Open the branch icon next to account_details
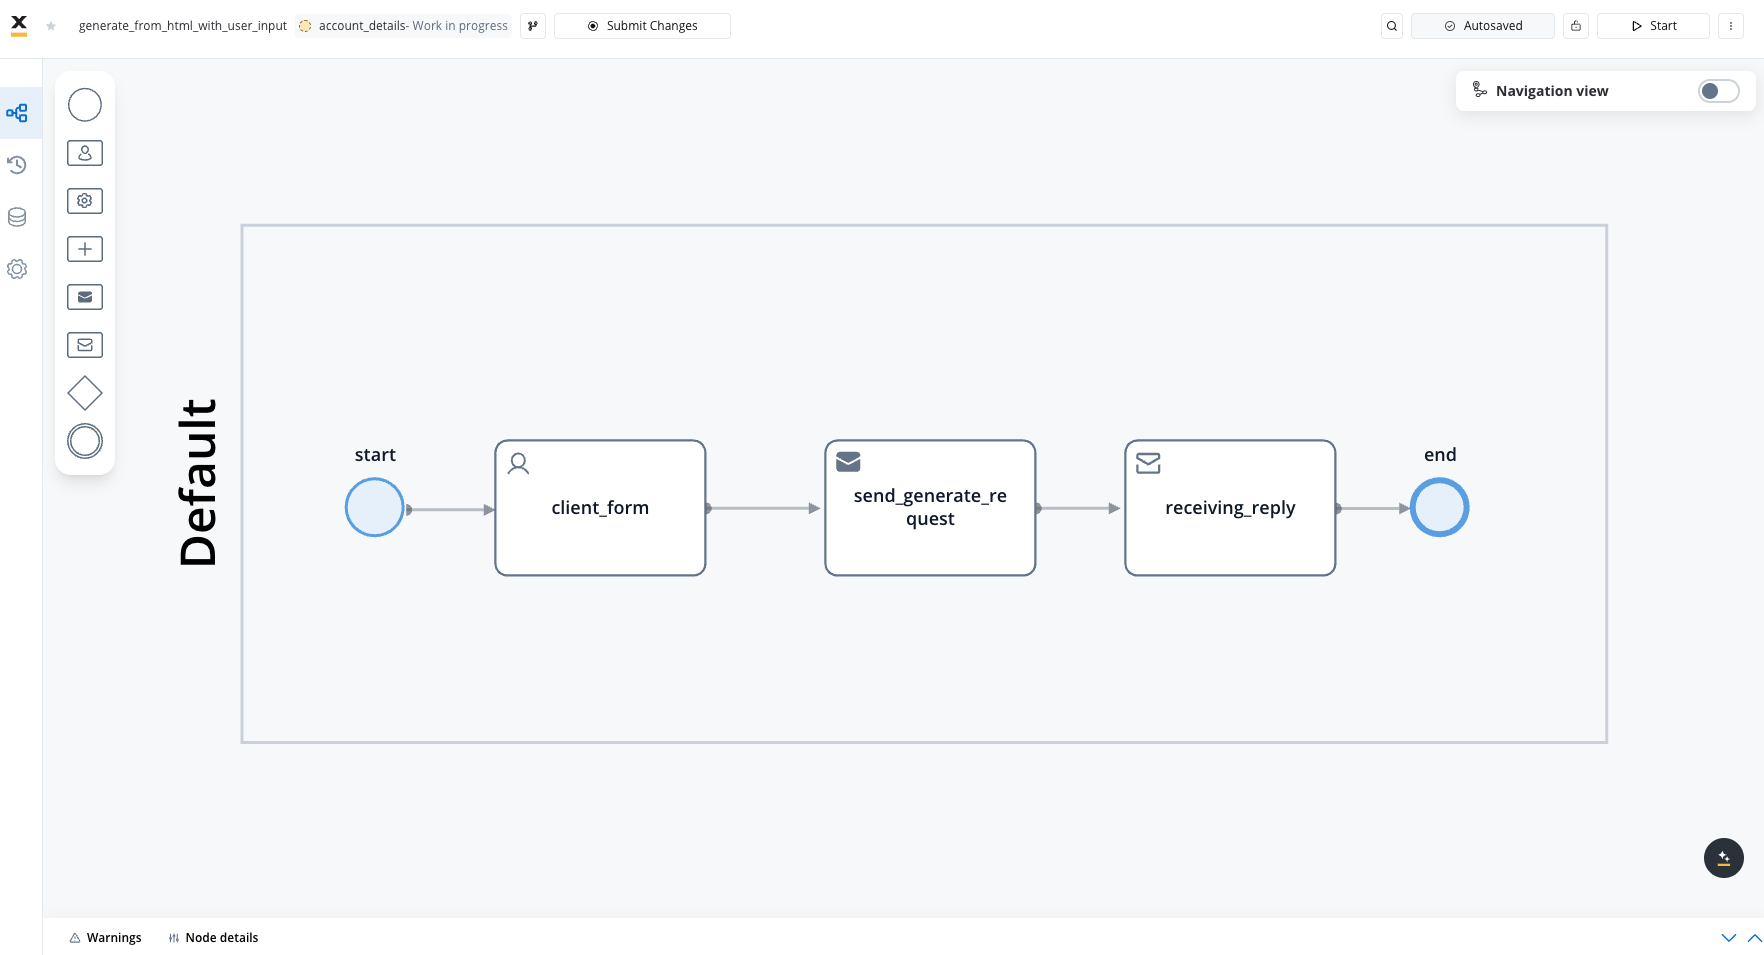The image size is (1764, 955). (x=533, y=26)
